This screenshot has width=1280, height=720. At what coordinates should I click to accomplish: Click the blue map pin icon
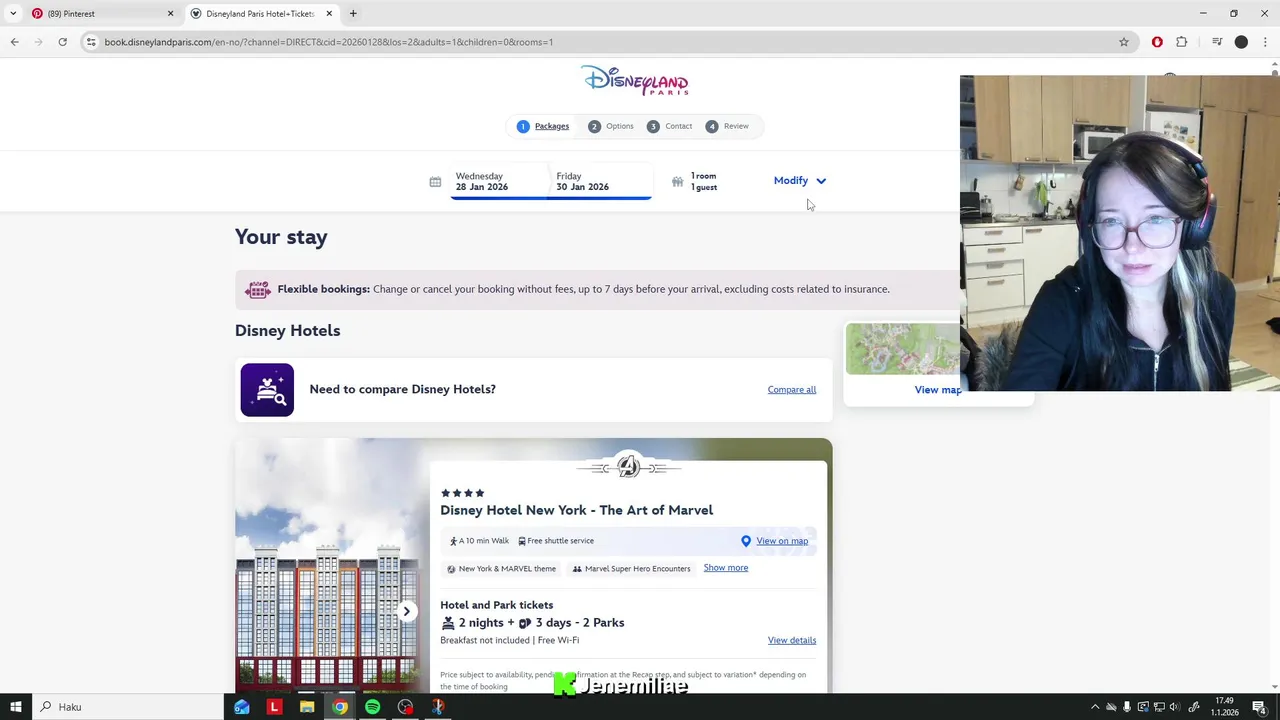(x=746, y=541)
